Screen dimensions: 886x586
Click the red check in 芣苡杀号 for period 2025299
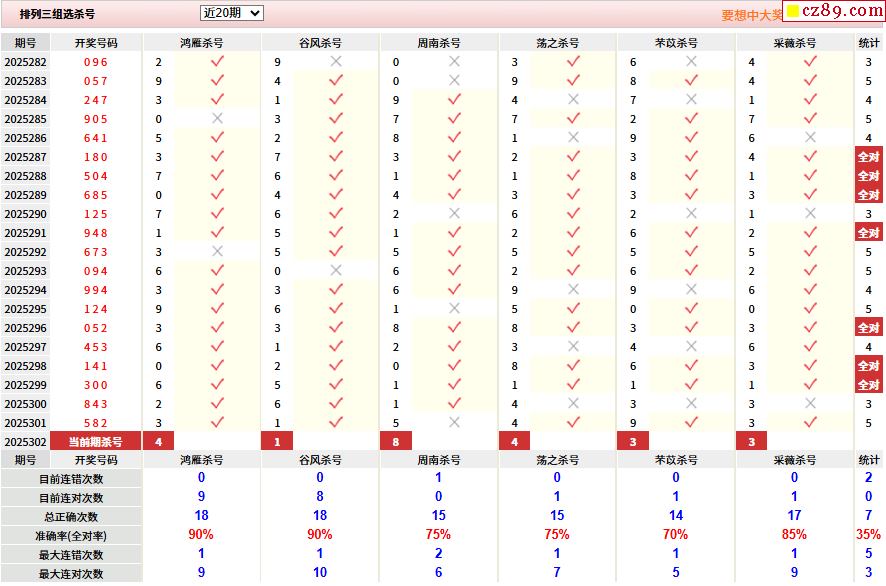pyautogui.click(x=691, y=384)
